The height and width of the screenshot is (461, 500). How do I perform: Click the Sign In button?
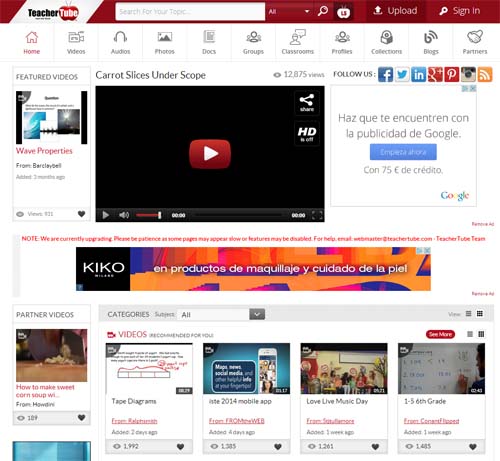[460, 11]
